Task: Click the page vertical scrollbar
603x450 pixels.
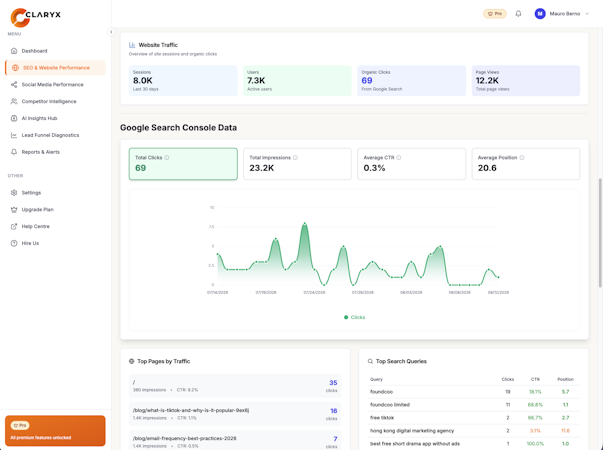Action: (600, 233)
